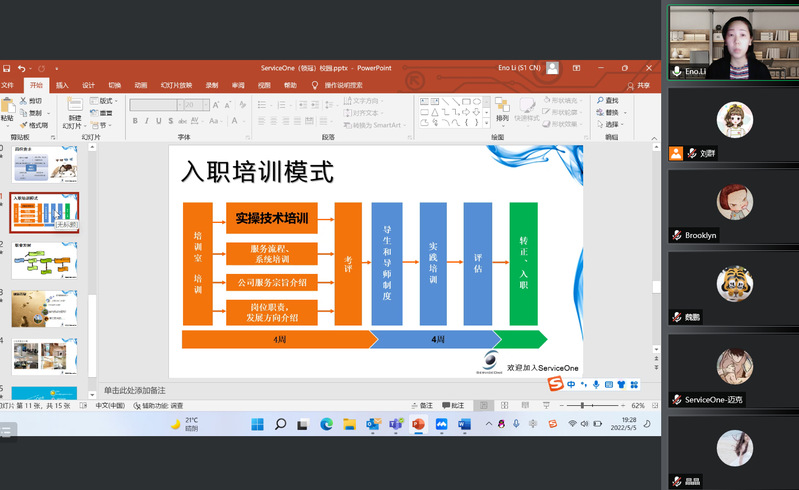Open the Notes (备注) pane icon
The image size is (799, 490).
click(421, 405)
